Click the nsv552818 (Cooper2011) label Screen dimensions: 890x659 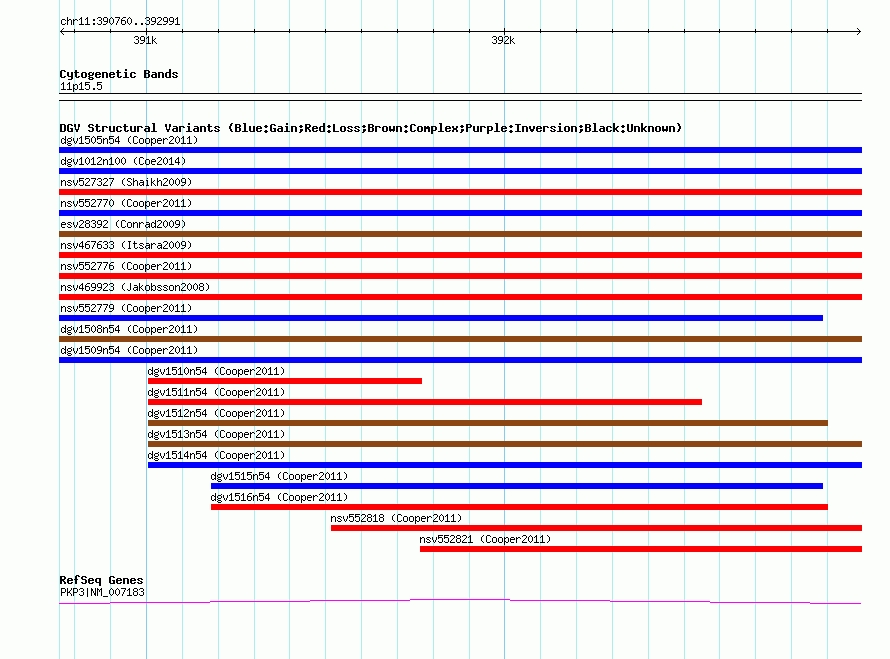pos(396,518)
